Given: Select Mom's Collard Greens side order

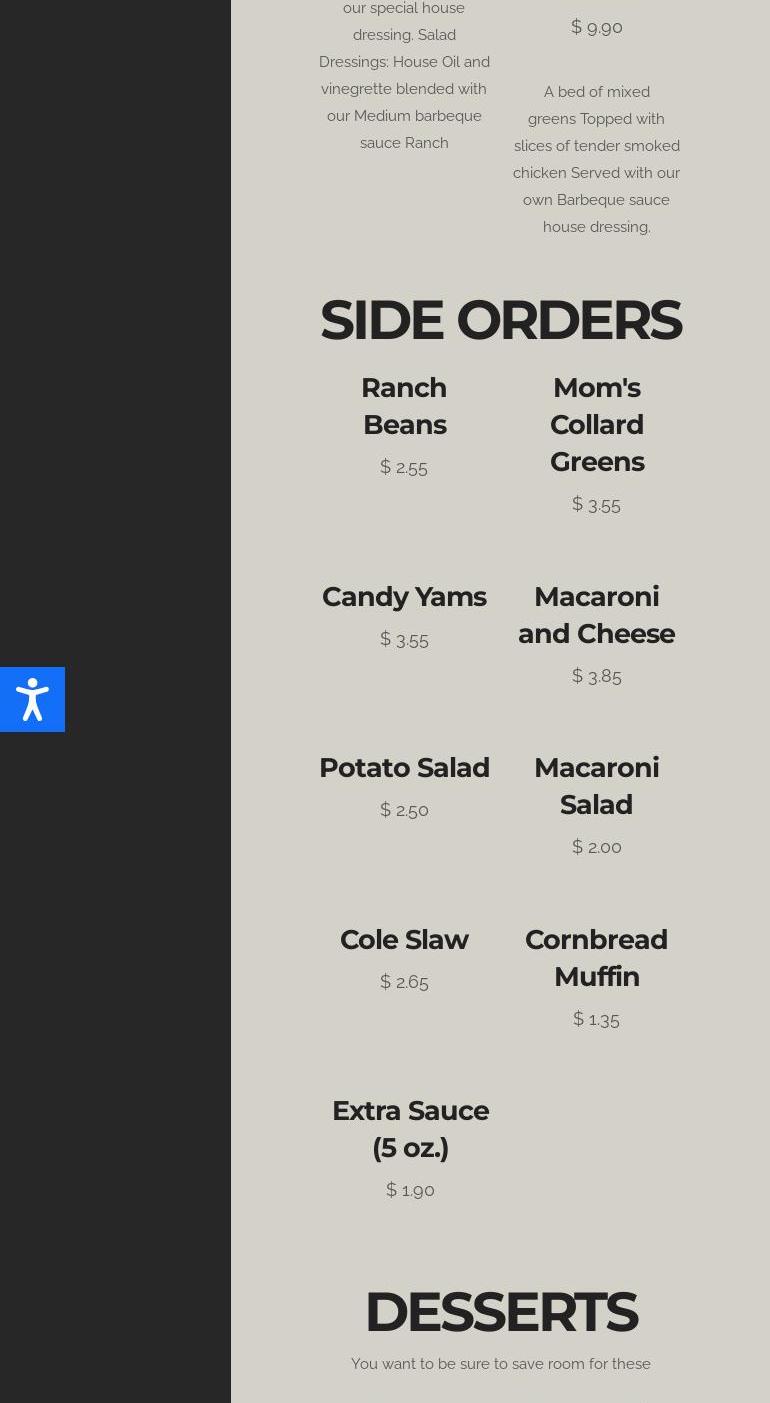Looking at the screenshot, I should [x=596, y=425].
